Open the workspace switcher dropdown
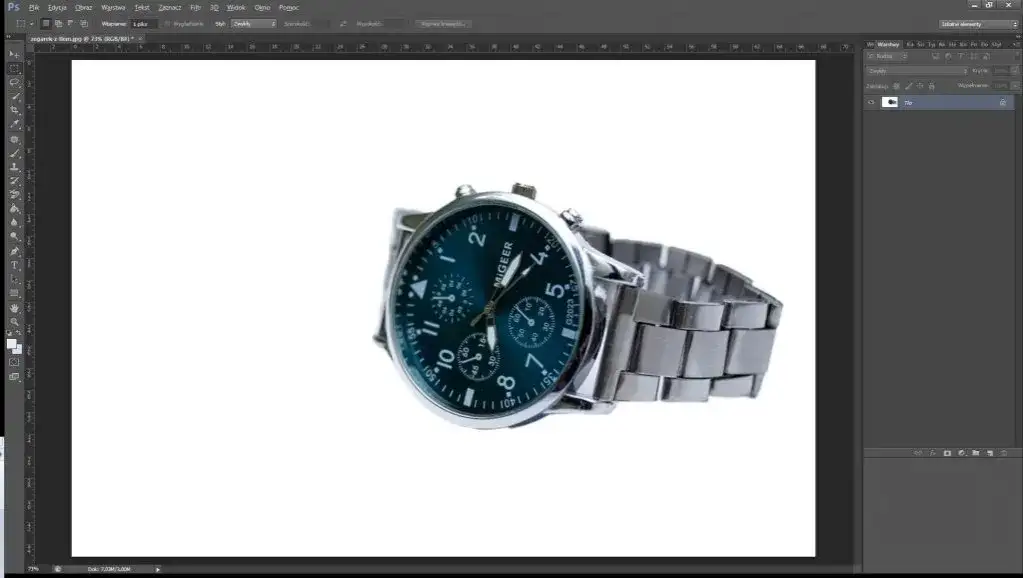The height and width of the screenshot is (578, 1023). [979, 23]
